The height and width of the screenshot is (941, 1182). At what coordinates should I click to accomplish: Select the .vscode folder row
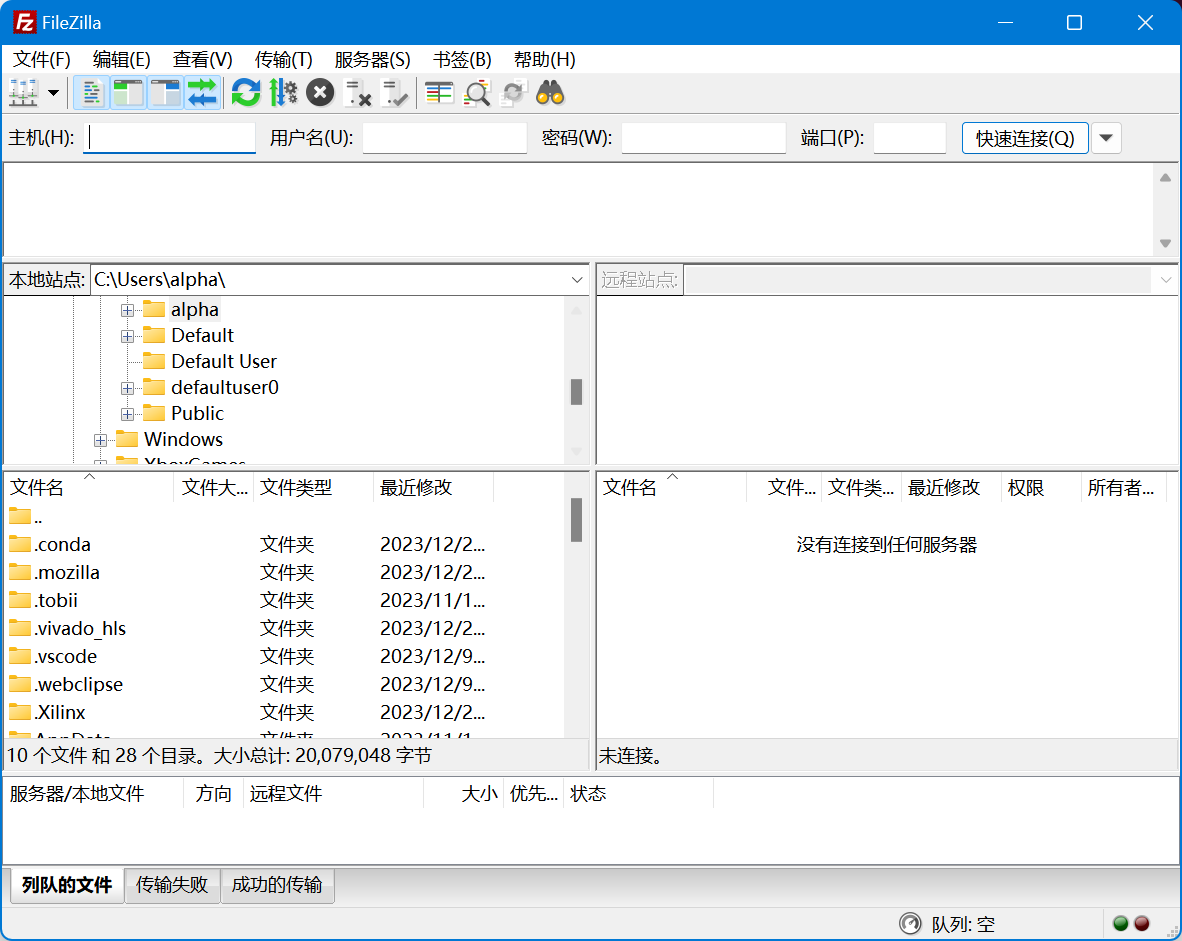click(x=284, y=656)
